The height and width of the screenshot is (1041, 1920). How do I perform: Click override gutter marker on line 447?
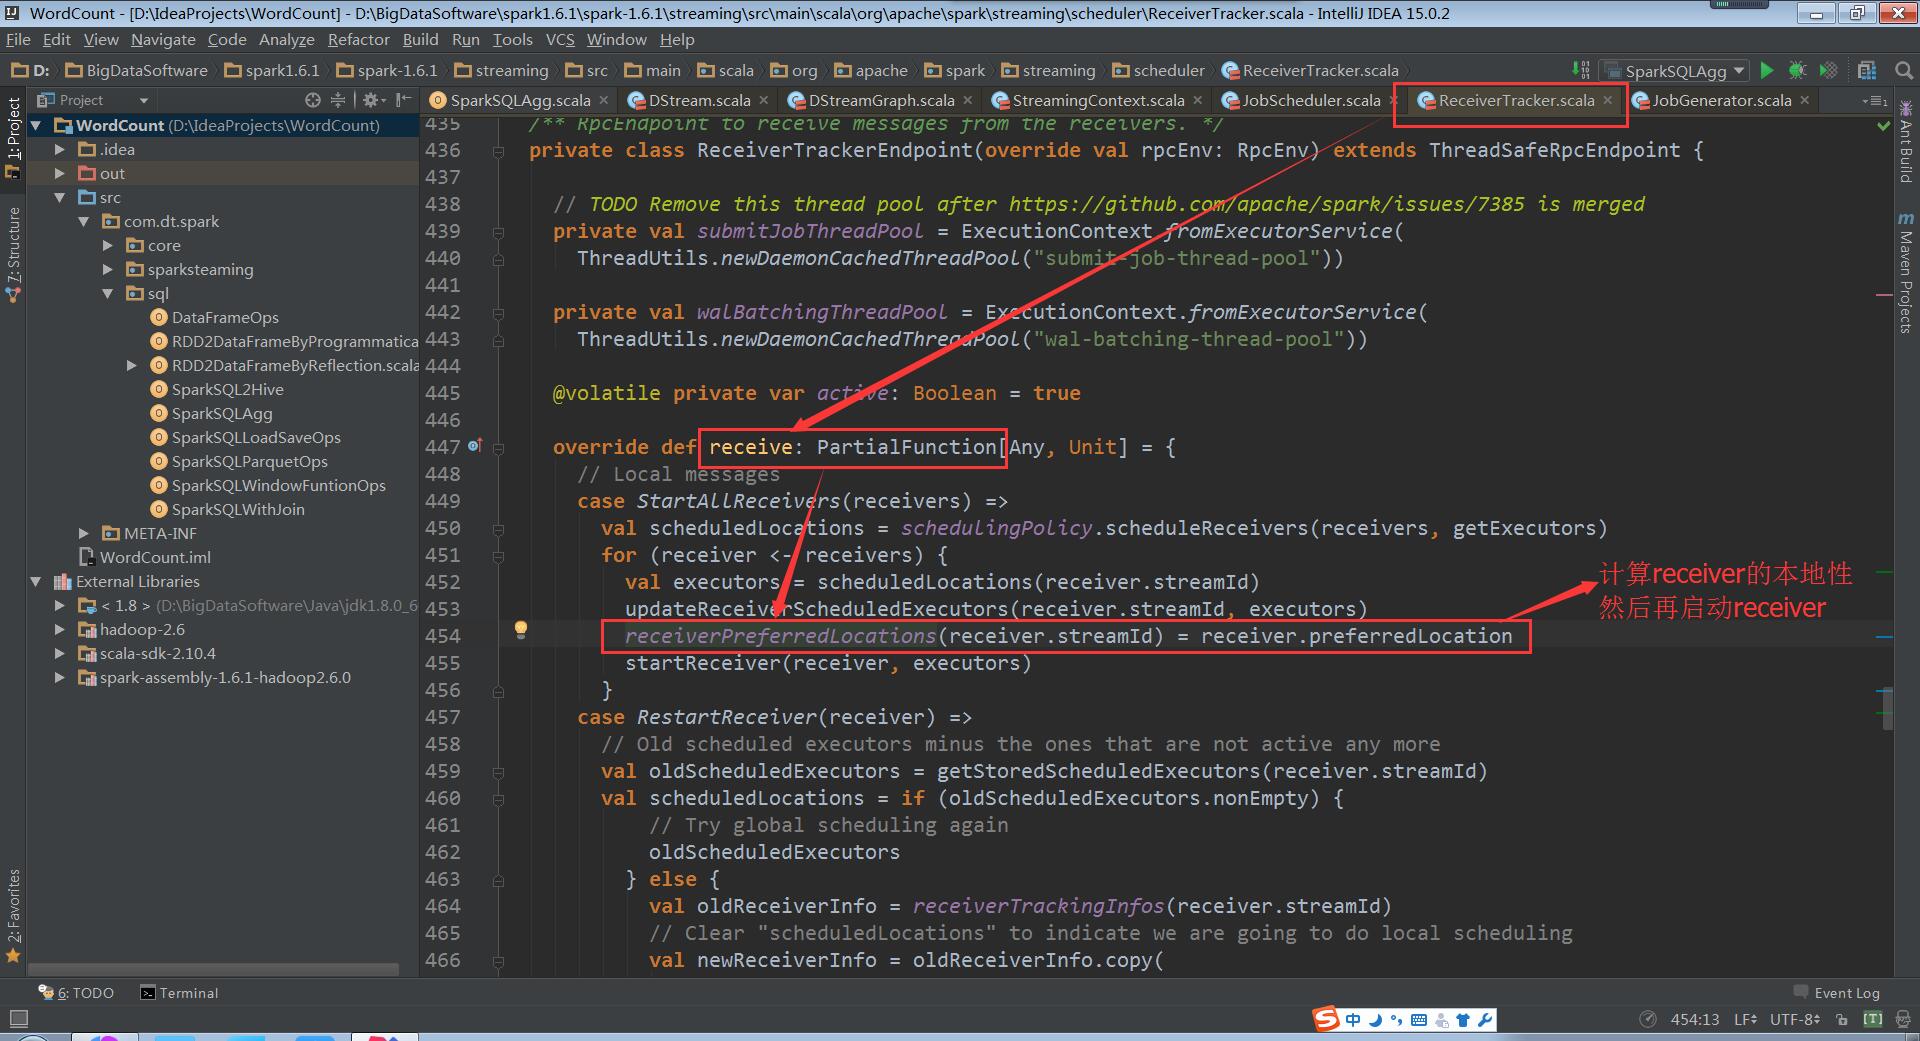(x=475, y=446)
